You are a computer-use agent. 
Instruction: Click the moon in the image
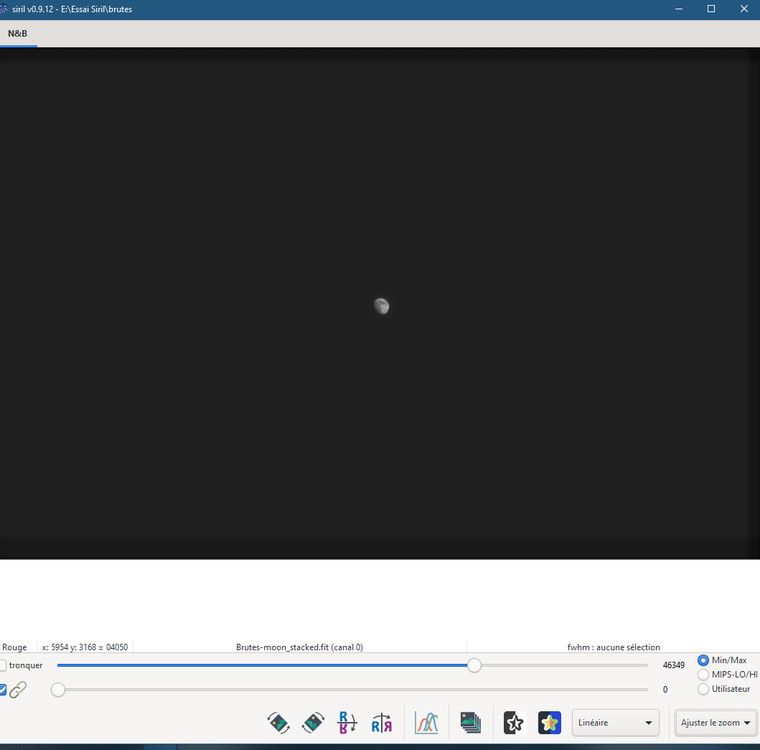tap(381, 306)
